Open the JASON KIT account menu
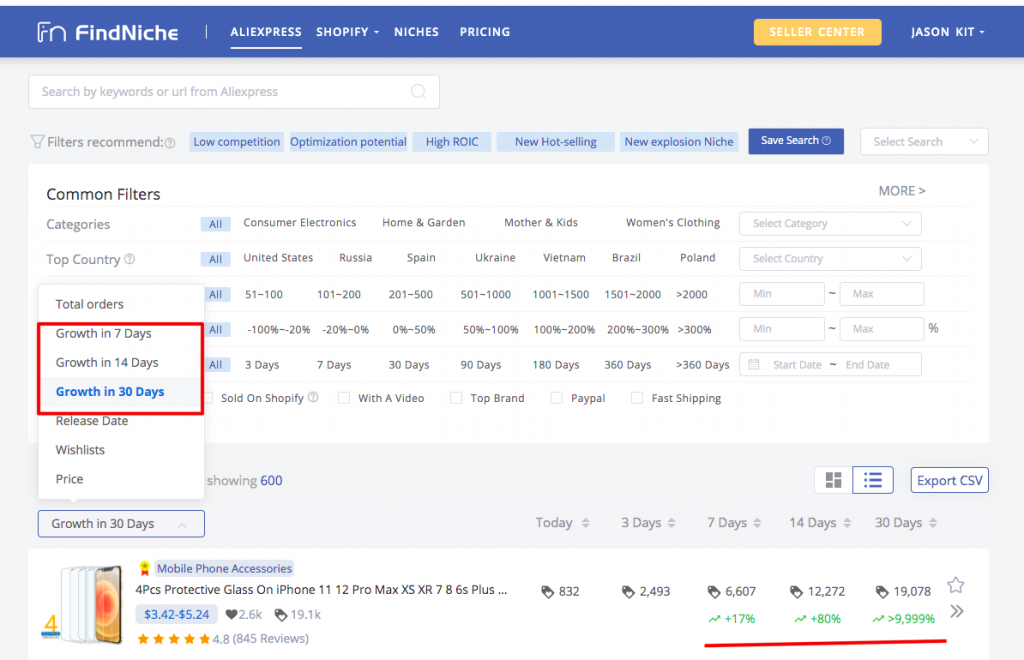The height and width of the screenshot is (660, 1024). click(x=948, y=32)
